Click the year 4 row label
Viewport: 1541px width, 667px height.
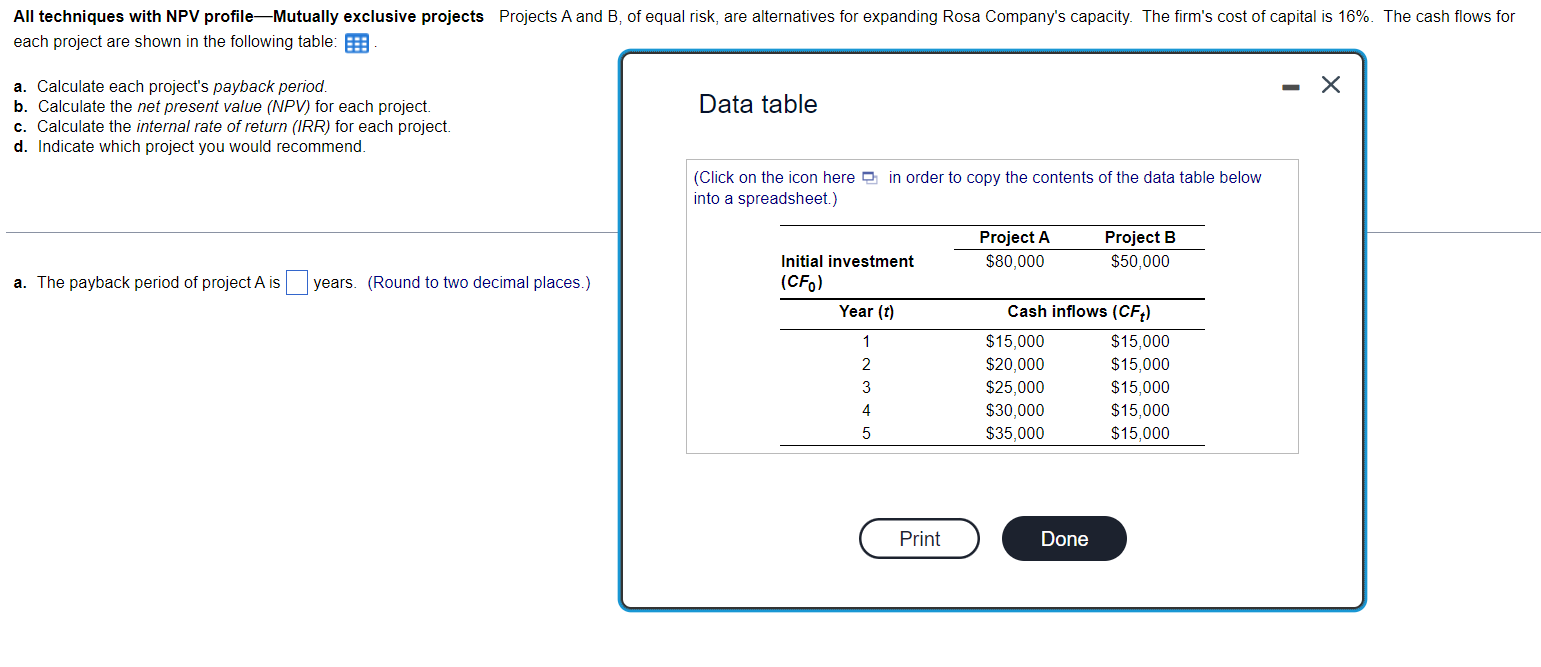(866, 410)
